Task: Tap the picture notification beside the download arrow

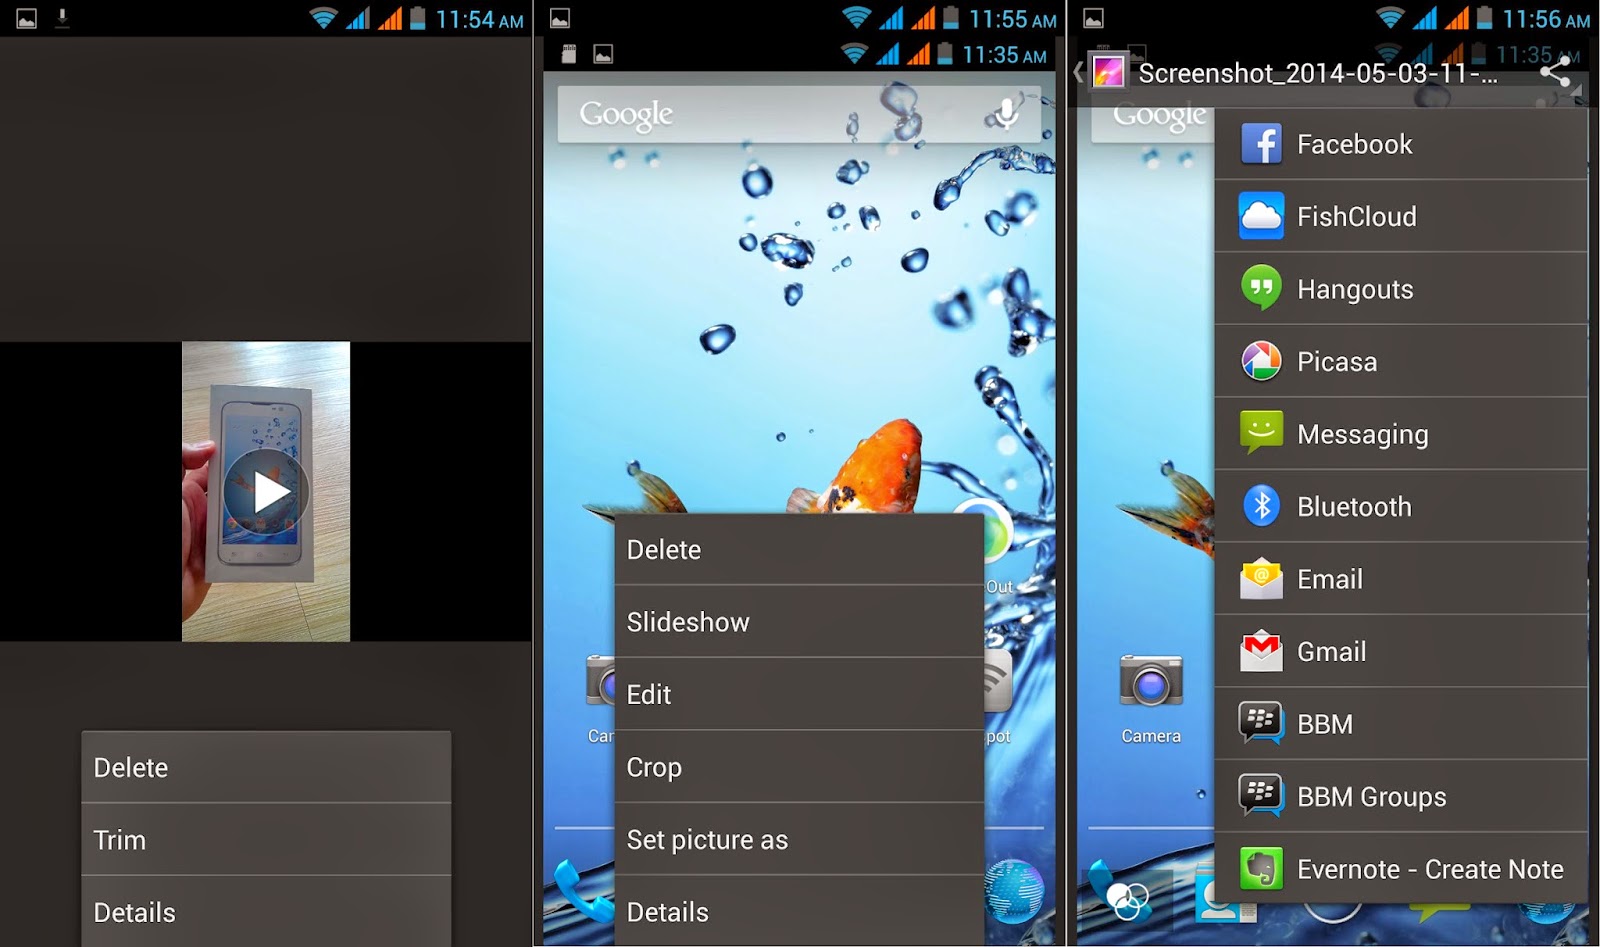Action: (x=26, y=19)
